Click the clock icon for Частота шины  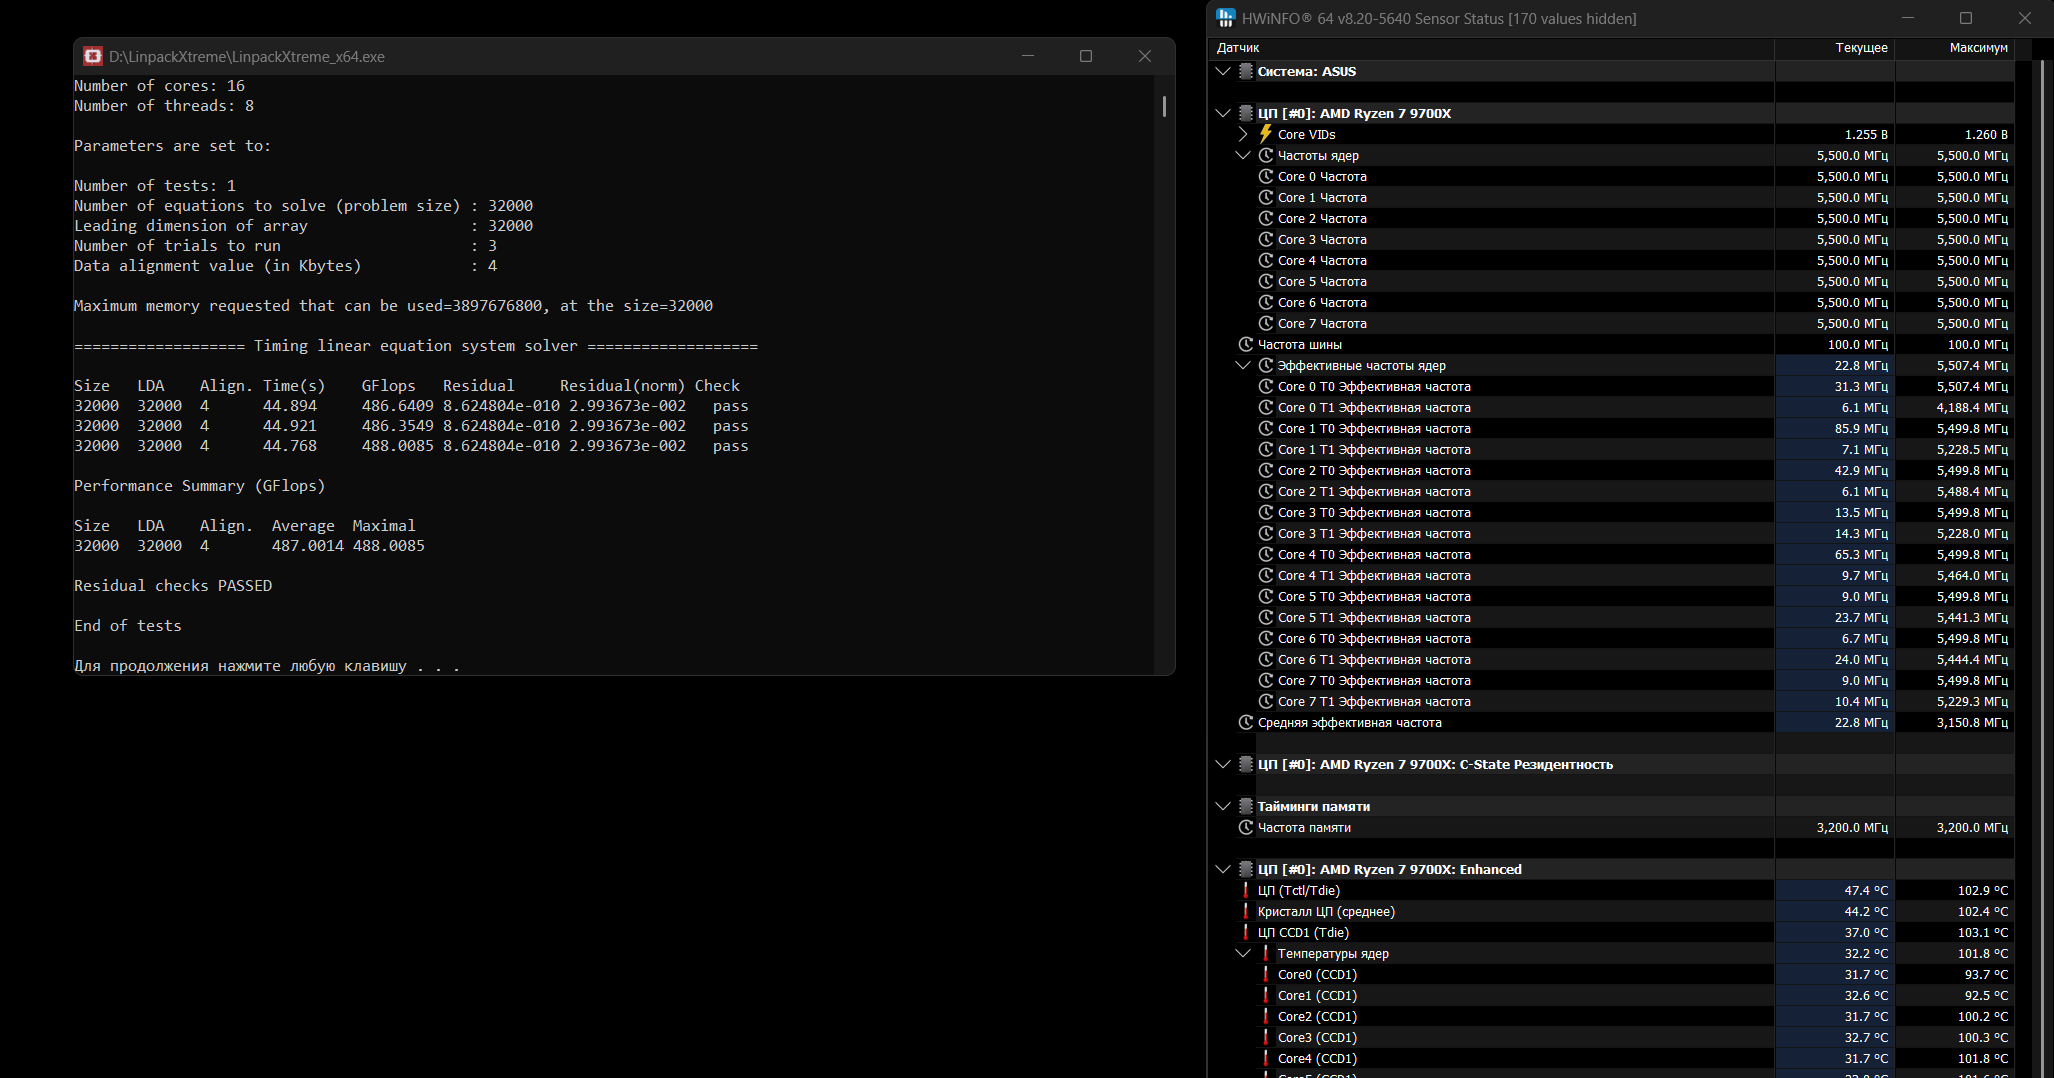[1246, 344]
